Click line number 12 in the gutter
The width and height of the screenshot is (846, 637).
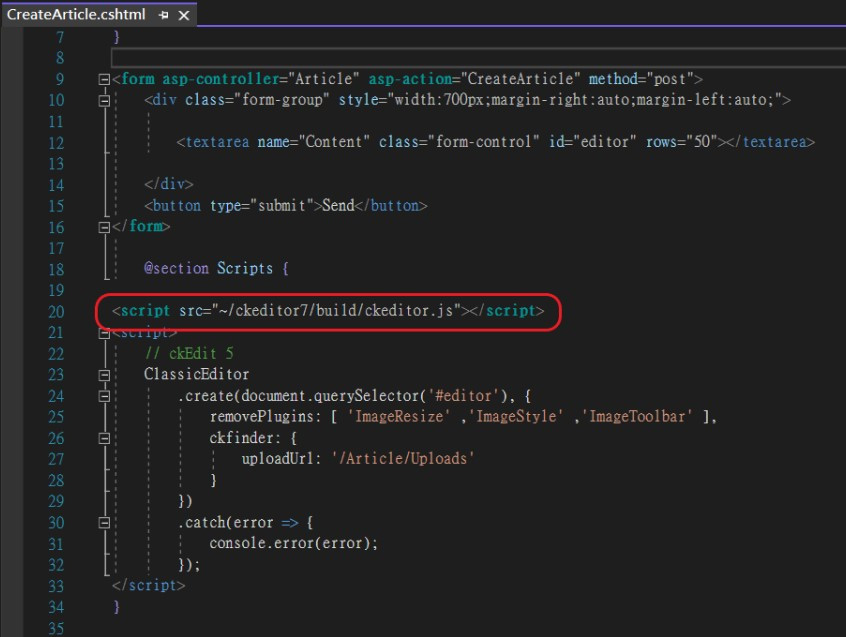click(x=56, y=143)
